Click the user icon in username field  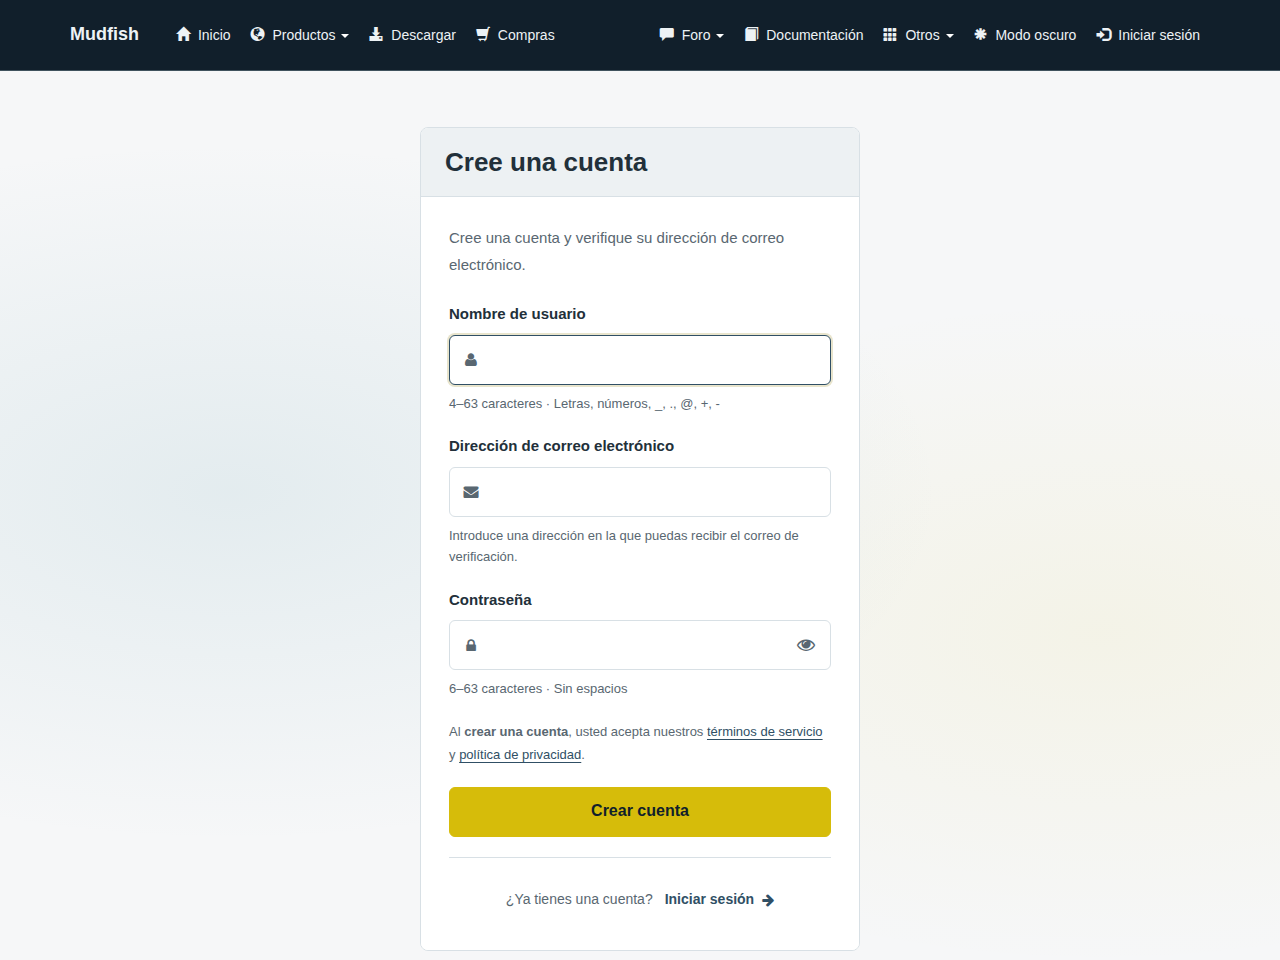[471, 360]
